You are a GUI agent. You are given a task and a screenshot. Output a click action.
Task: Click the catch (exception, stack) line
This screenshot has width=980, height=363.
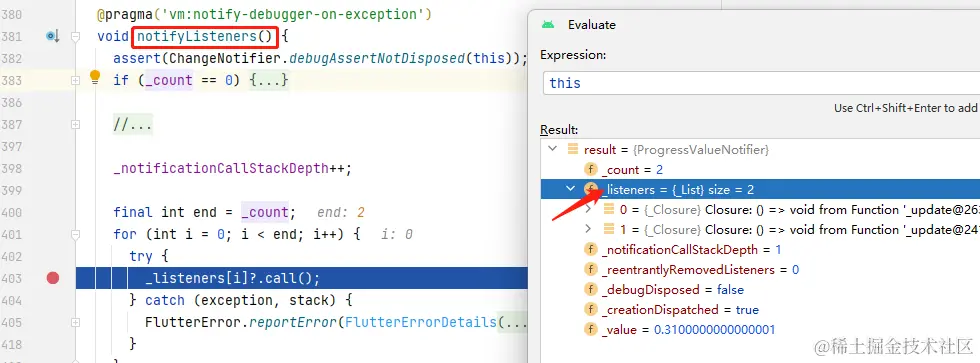pos(241,300)
